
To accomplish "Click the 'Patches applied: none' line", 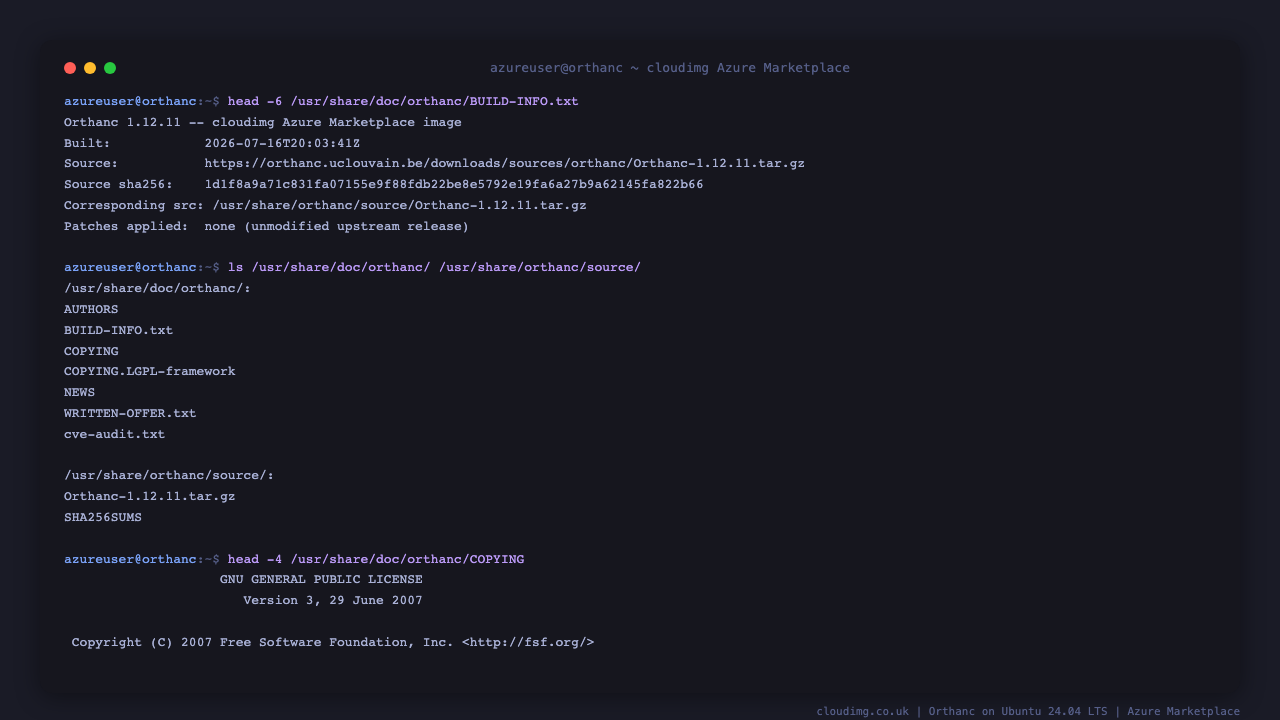I will tap(266, 227).
